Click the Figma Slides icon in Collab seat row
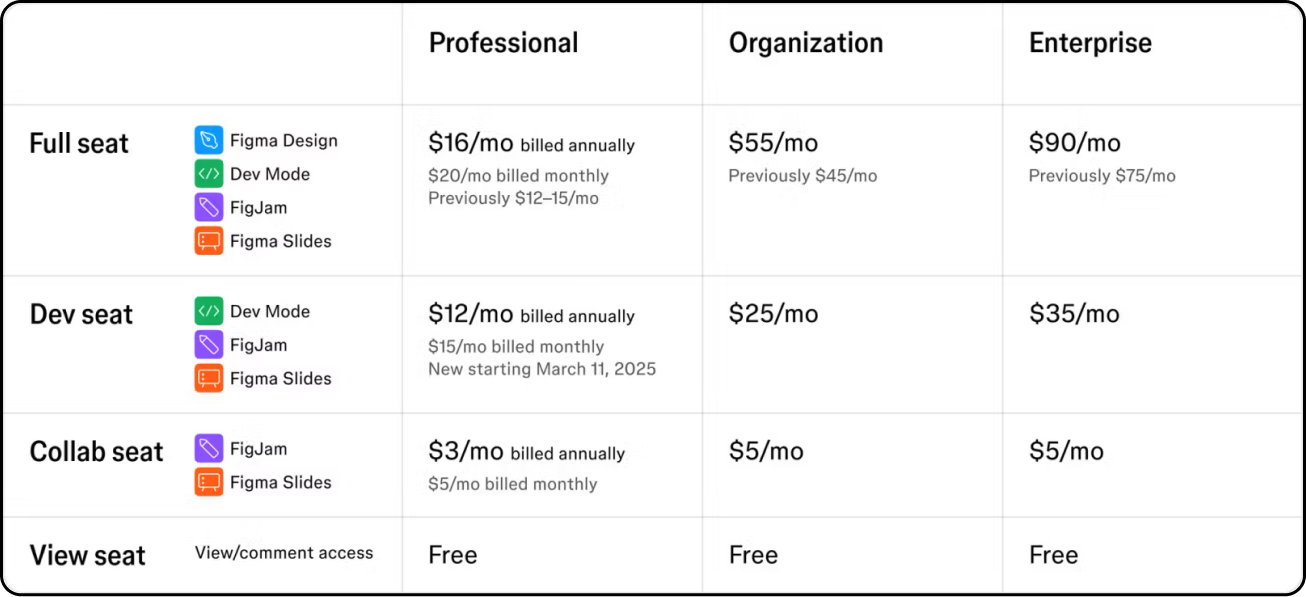This screenshot has height=597, width=1306. tap(208, 482)
